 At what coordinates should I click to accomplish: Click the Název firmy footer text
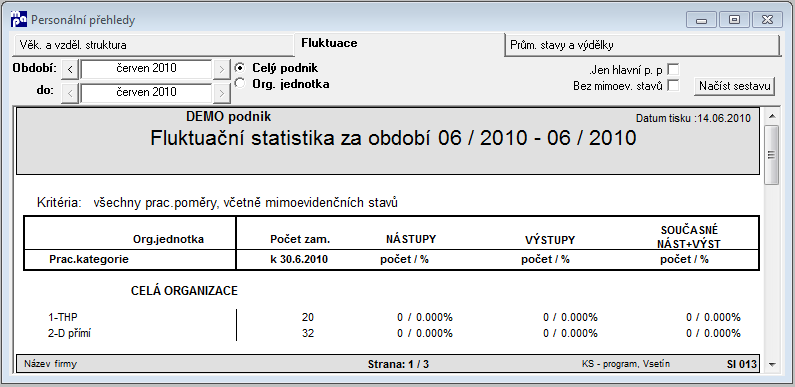[50, 364]
